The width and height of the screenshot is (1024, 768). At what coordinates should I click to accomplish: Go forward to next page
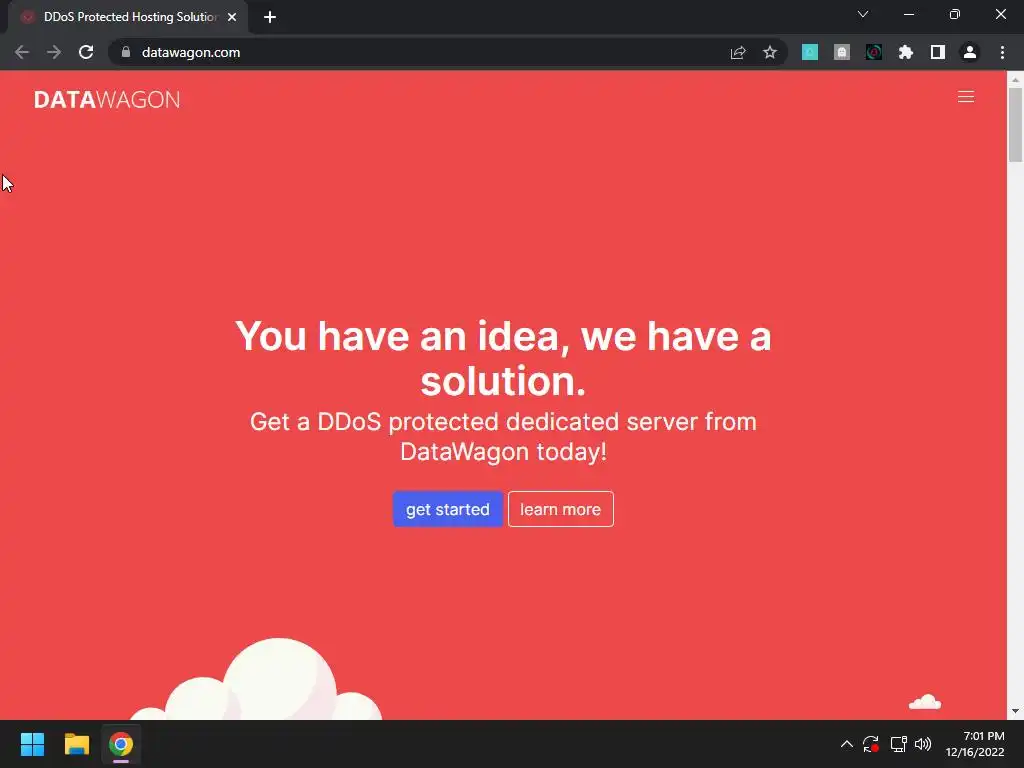click(x=54, y=52)
